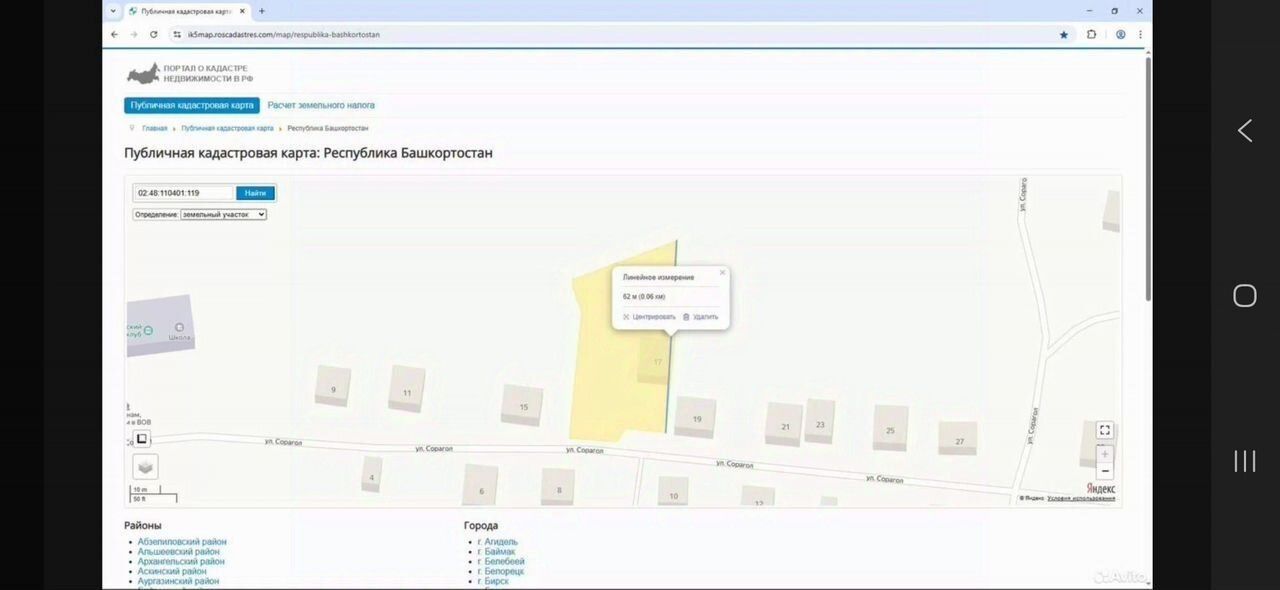Click browser forward arrow
Image resolution: width=1280 pixels, height=590 pixels.
pyautogui.click(x=134, y=34)
